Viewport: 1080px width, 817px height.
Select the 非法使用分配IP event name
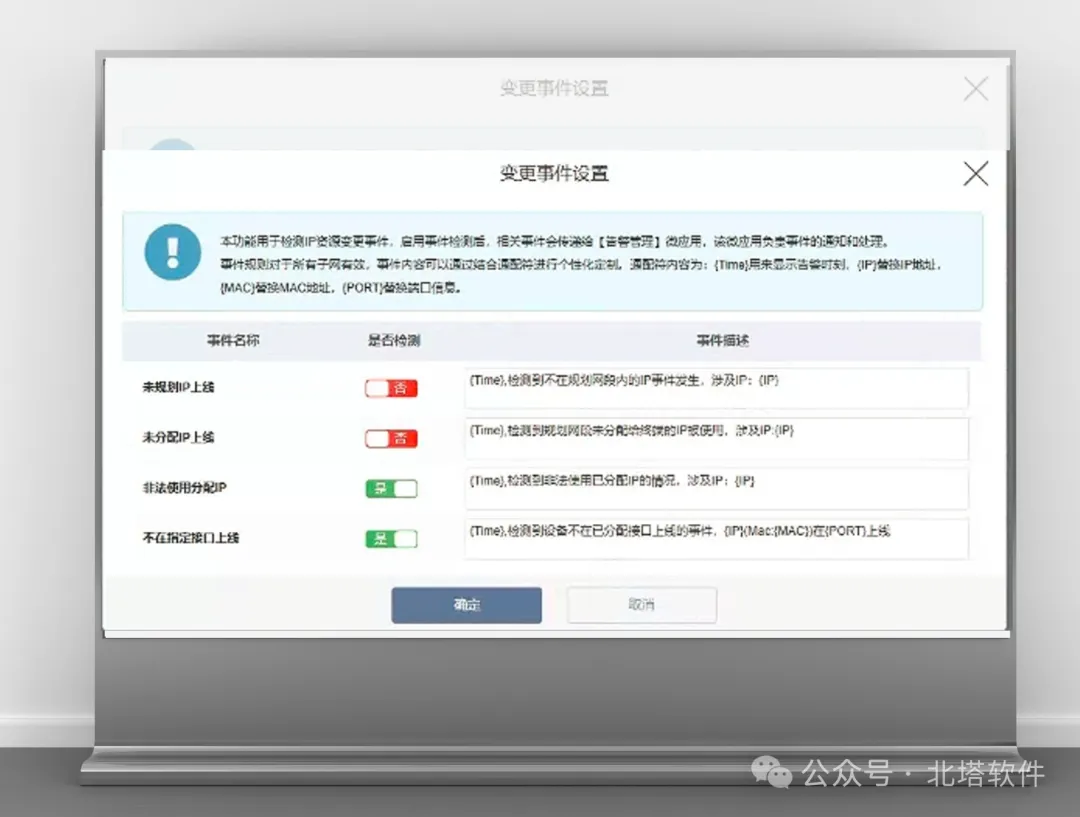(184, 488)
